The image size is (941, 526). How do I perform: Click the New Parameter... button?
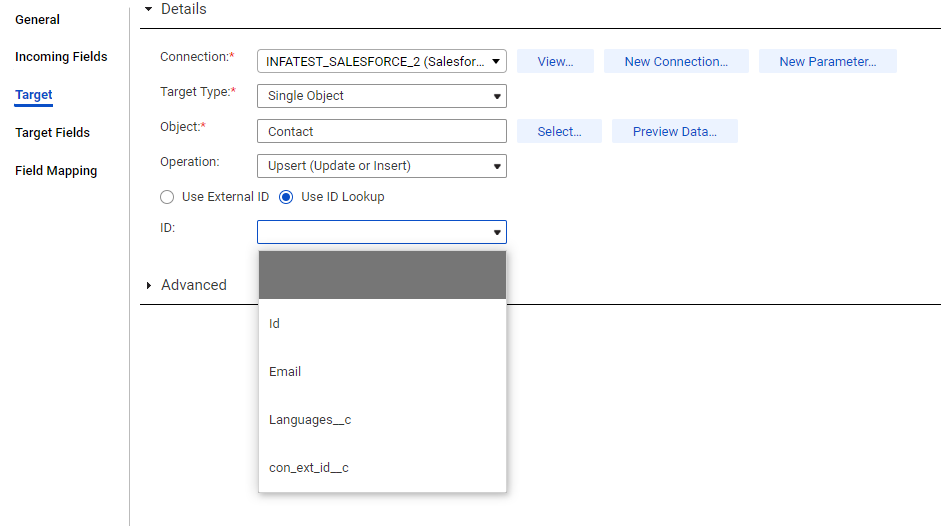[x=828, y=61]
